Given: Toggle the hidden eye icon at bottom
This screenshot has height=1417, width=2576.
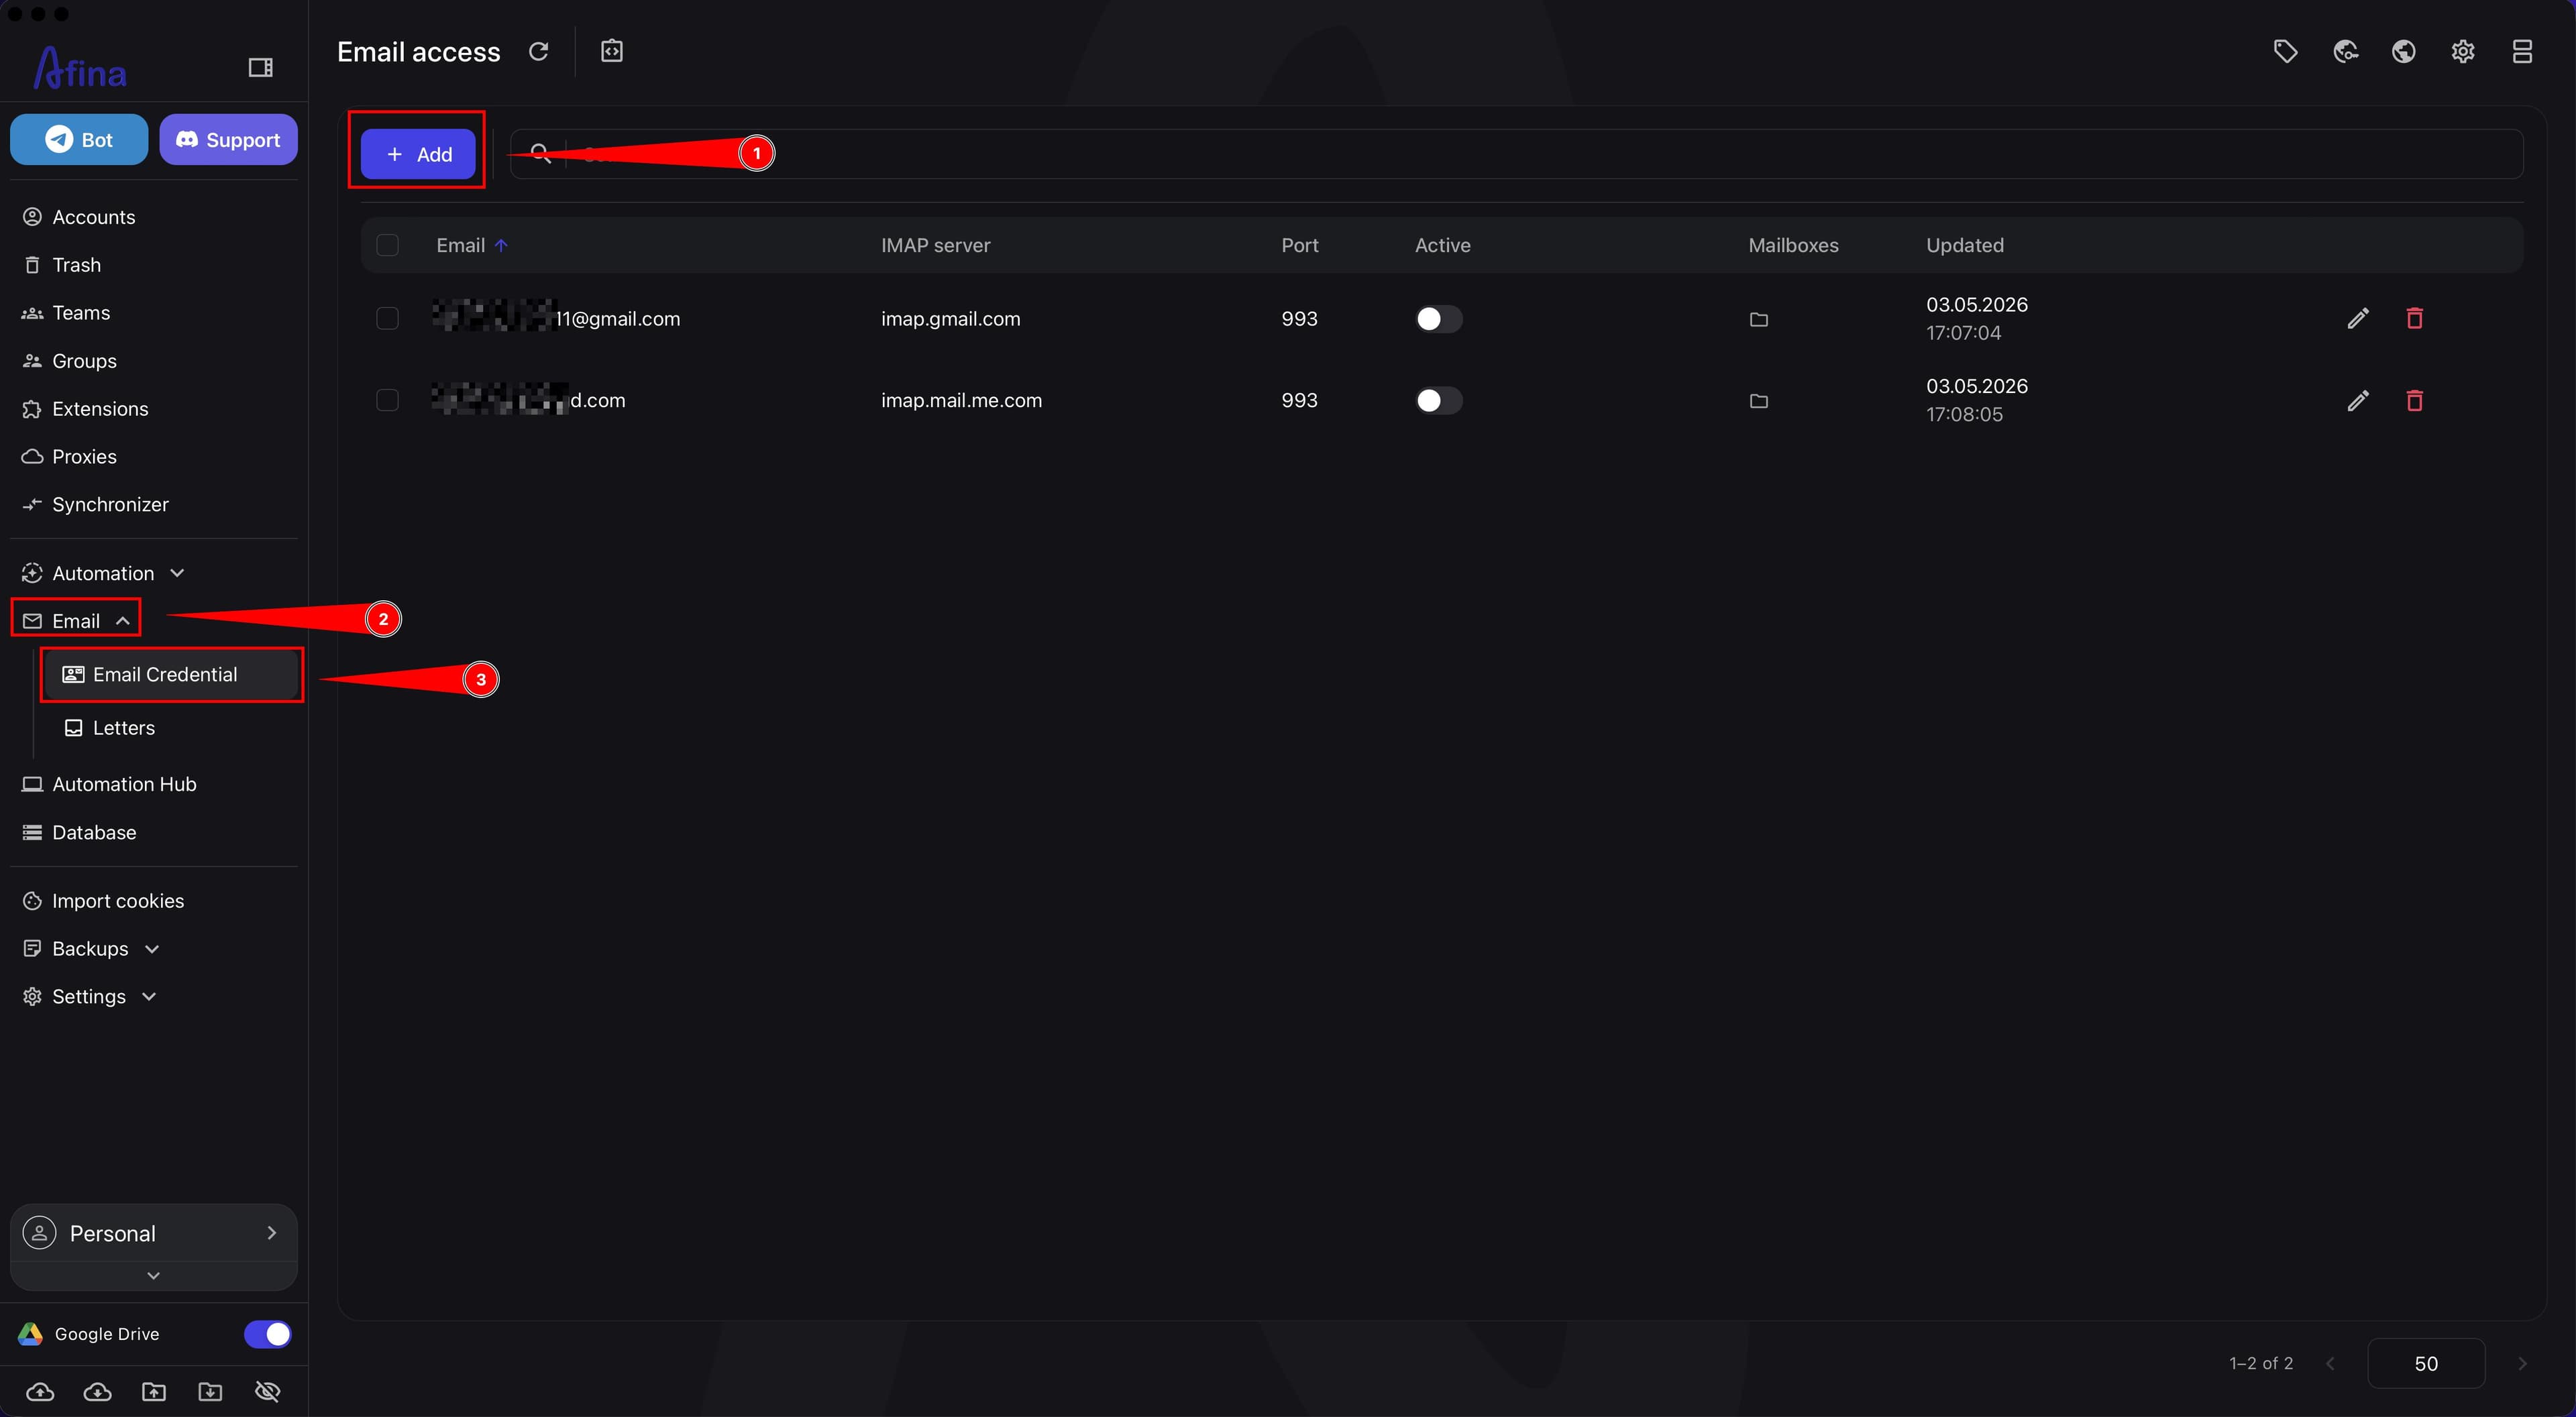Looking at the screenshot, I should (267, 1391).
